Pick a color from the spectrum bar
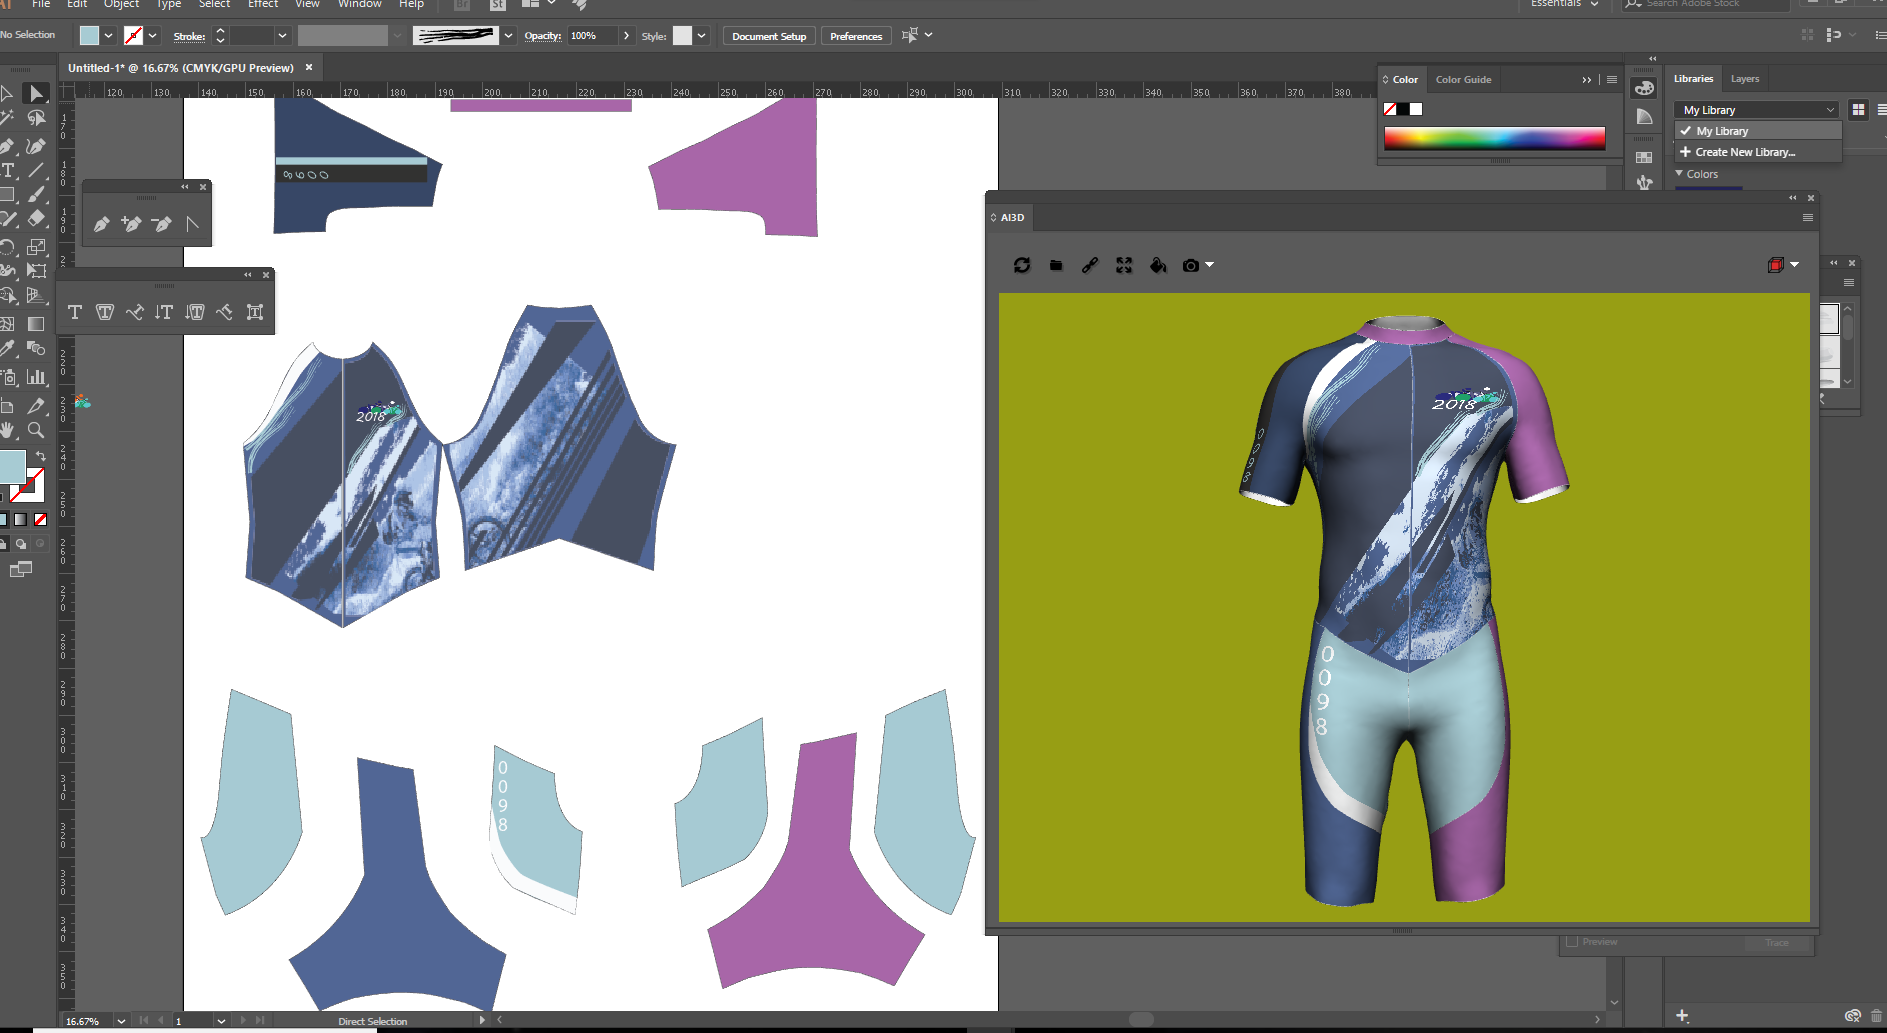Image resolution: width=1887 pixels, height=1033 pixels. 1495,138
